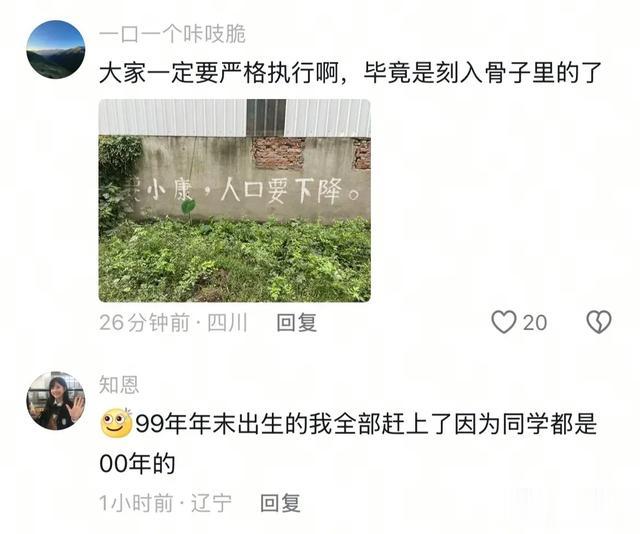640x534 pixels.
Task: Enlarge the wall slogan photo
Action: [x=235, y=200]
